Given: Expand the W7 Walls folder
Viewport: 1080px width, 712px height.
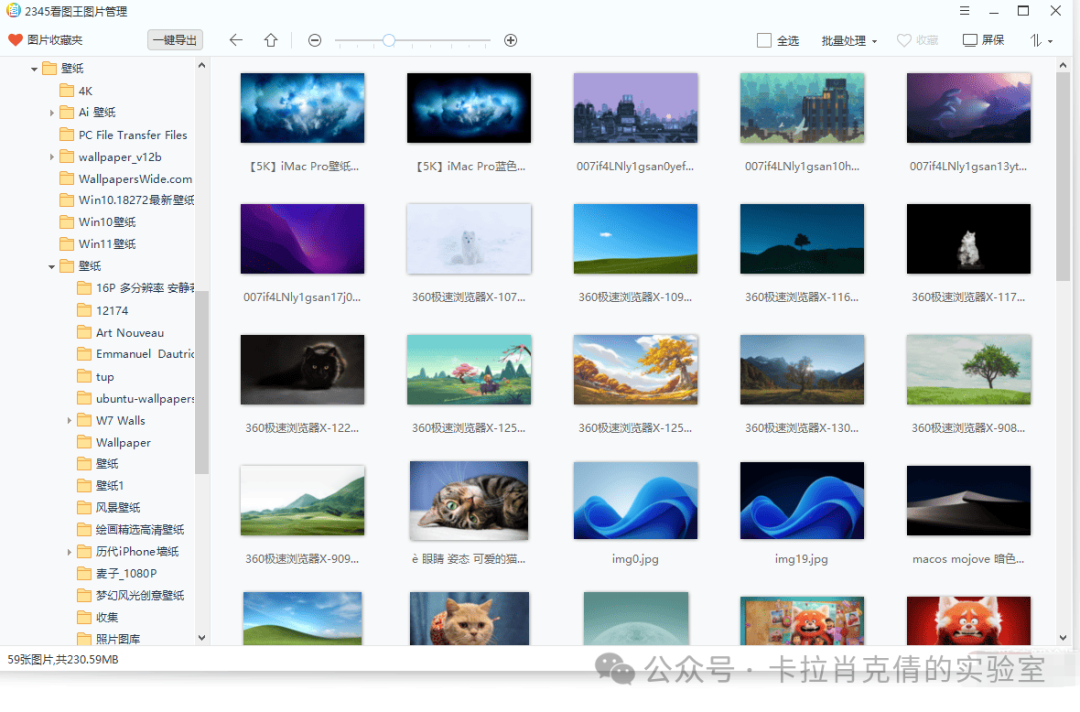Looking at the screenshot, I should coord(69,421).
